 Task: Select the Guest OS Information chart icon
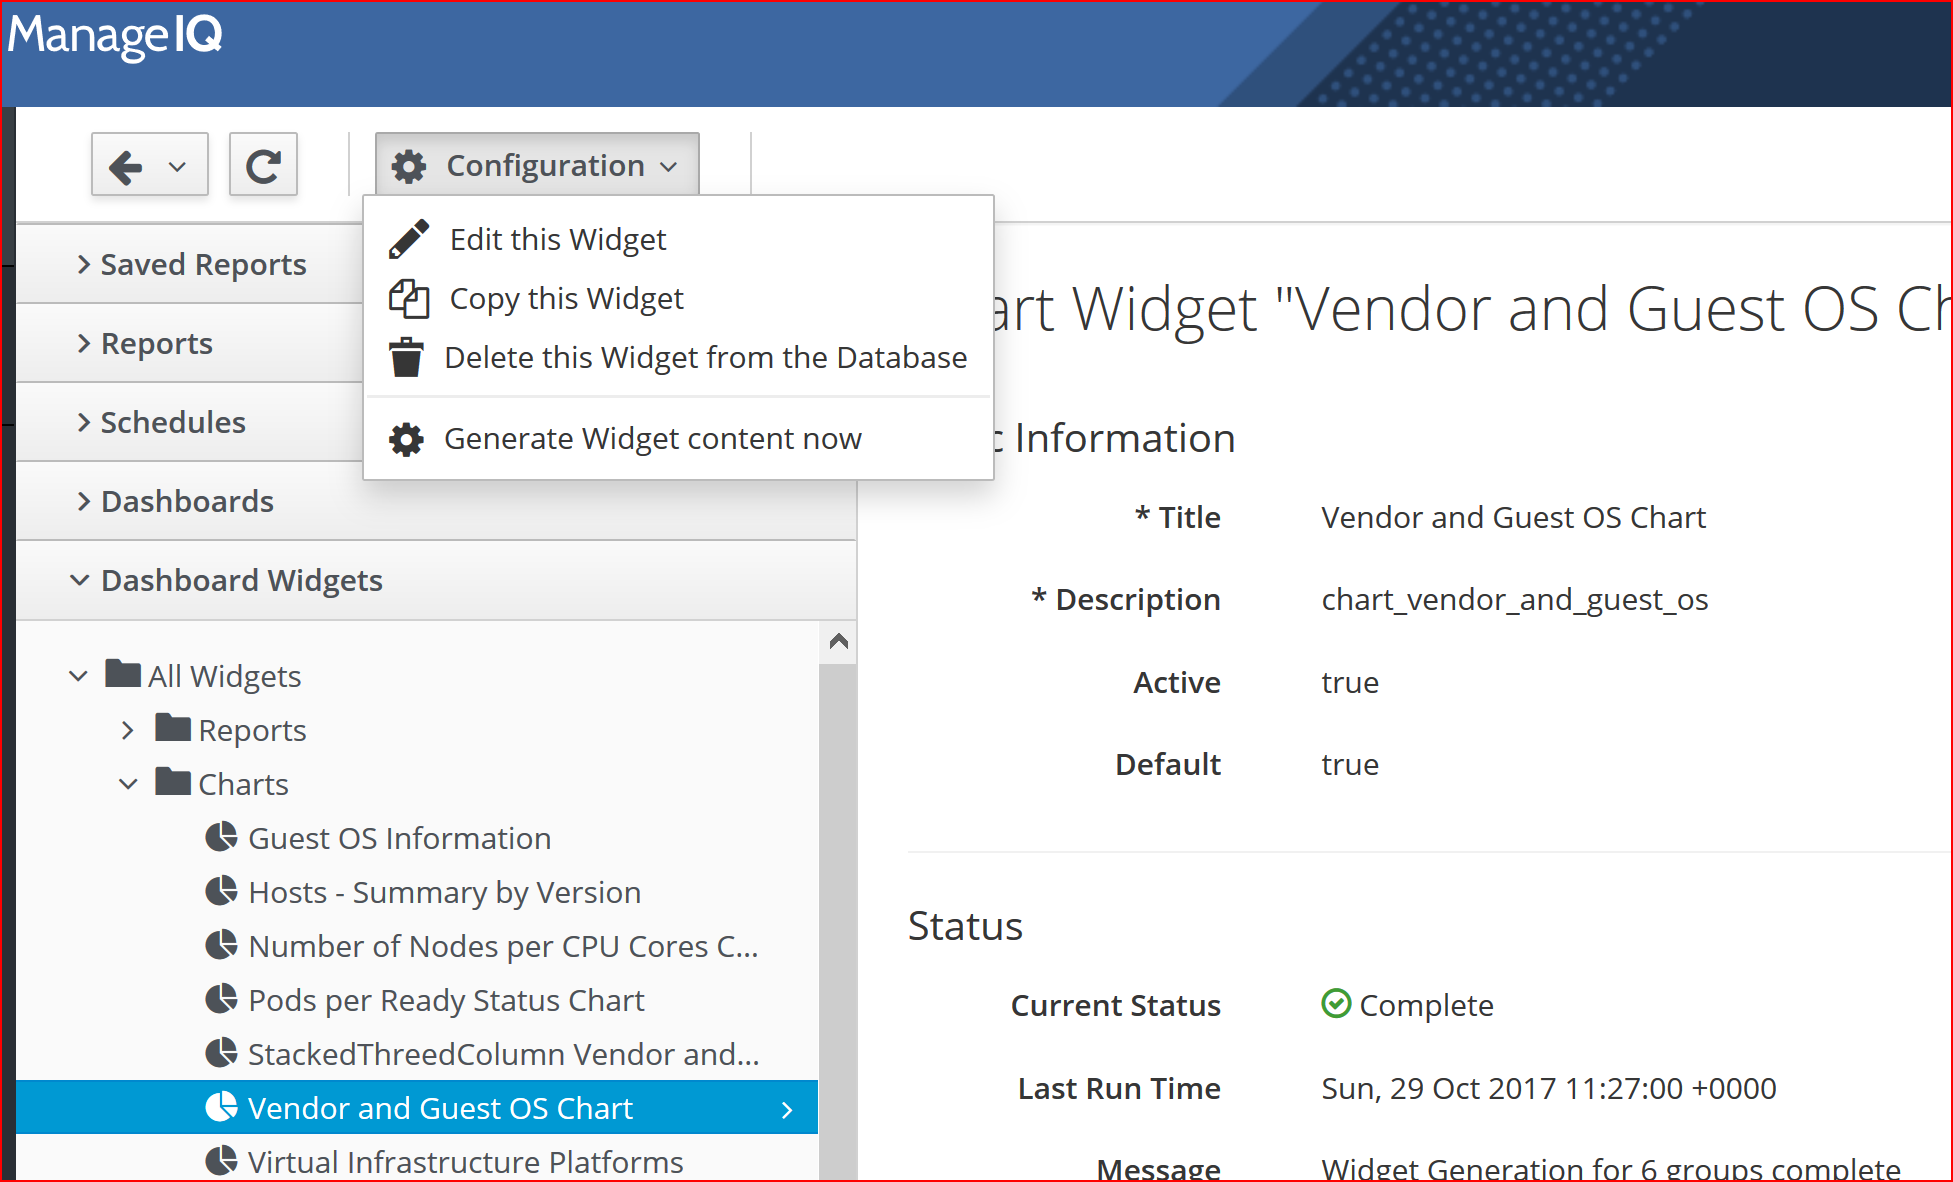point(222,837)
